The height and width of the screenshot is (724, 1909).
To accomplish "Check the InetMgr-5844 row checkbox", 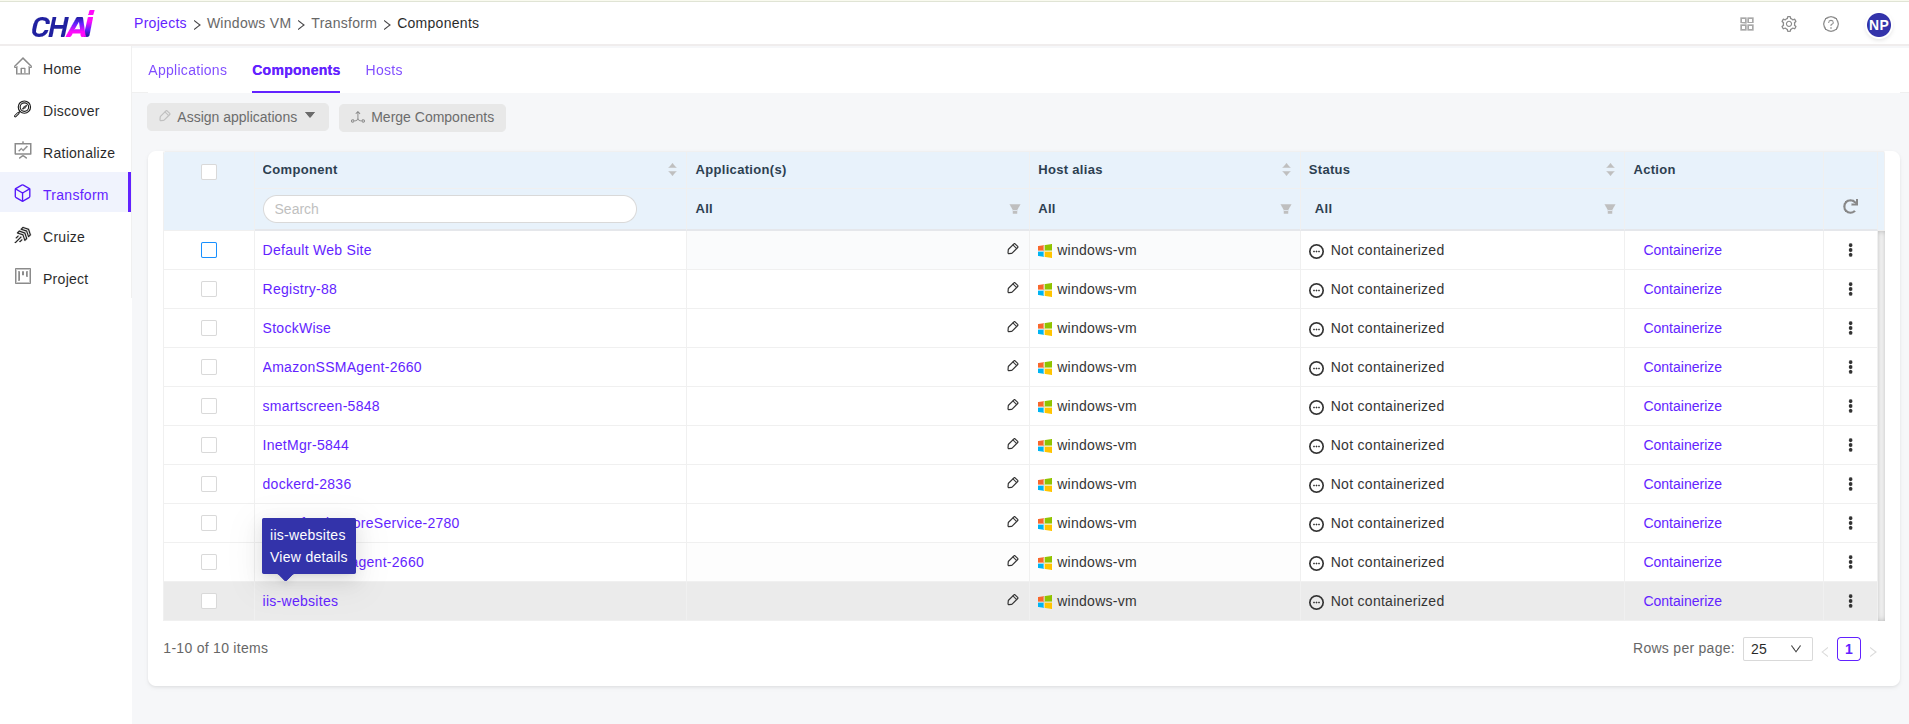I will point(209,445).
